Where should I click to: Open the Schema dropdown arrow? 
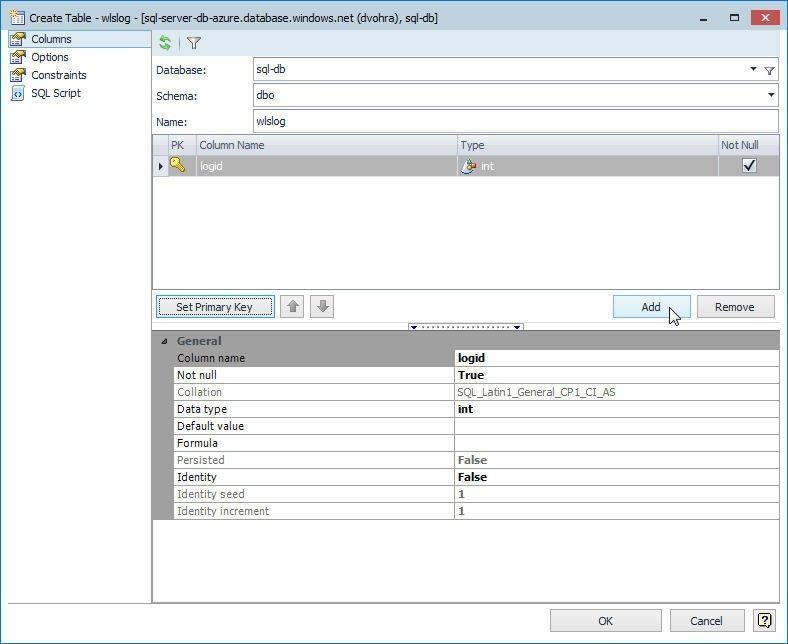pyautogui.click(x=771, y=95)
